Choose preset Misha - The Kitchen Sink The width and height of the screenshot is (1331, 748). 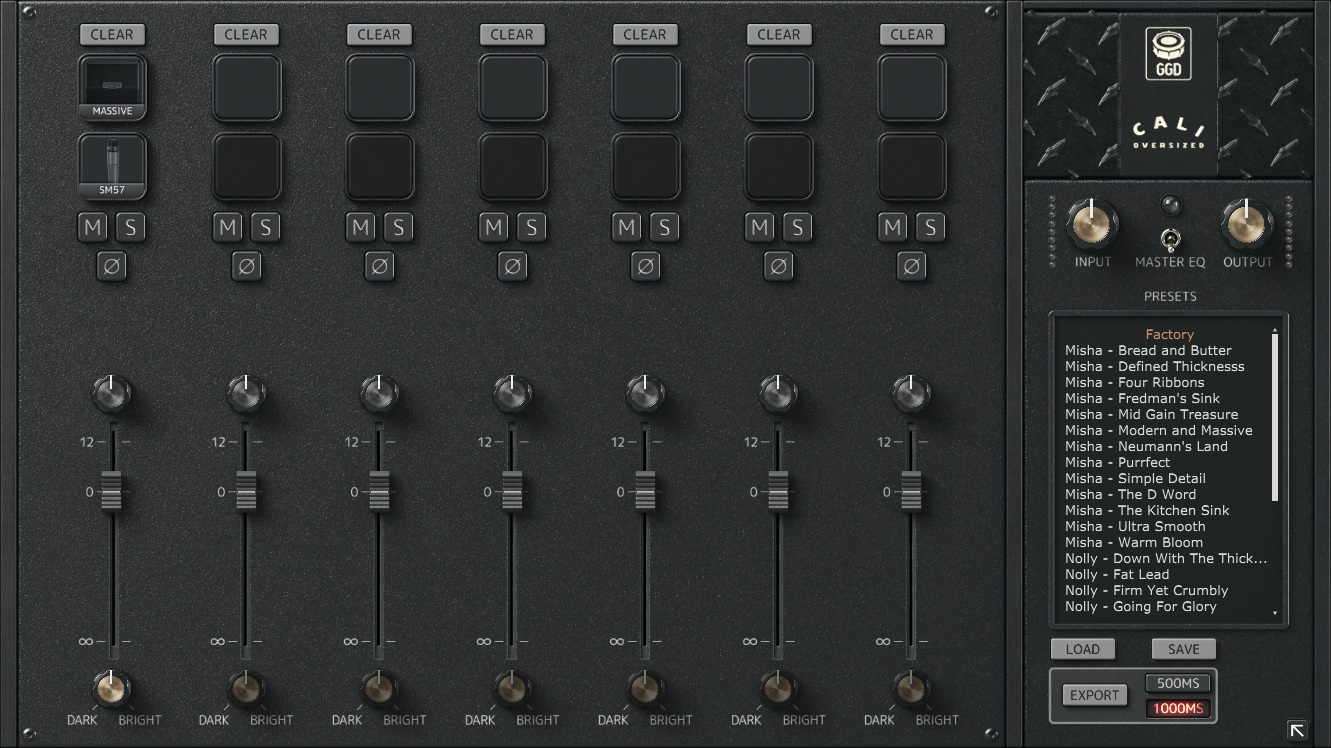(1147, 510)
